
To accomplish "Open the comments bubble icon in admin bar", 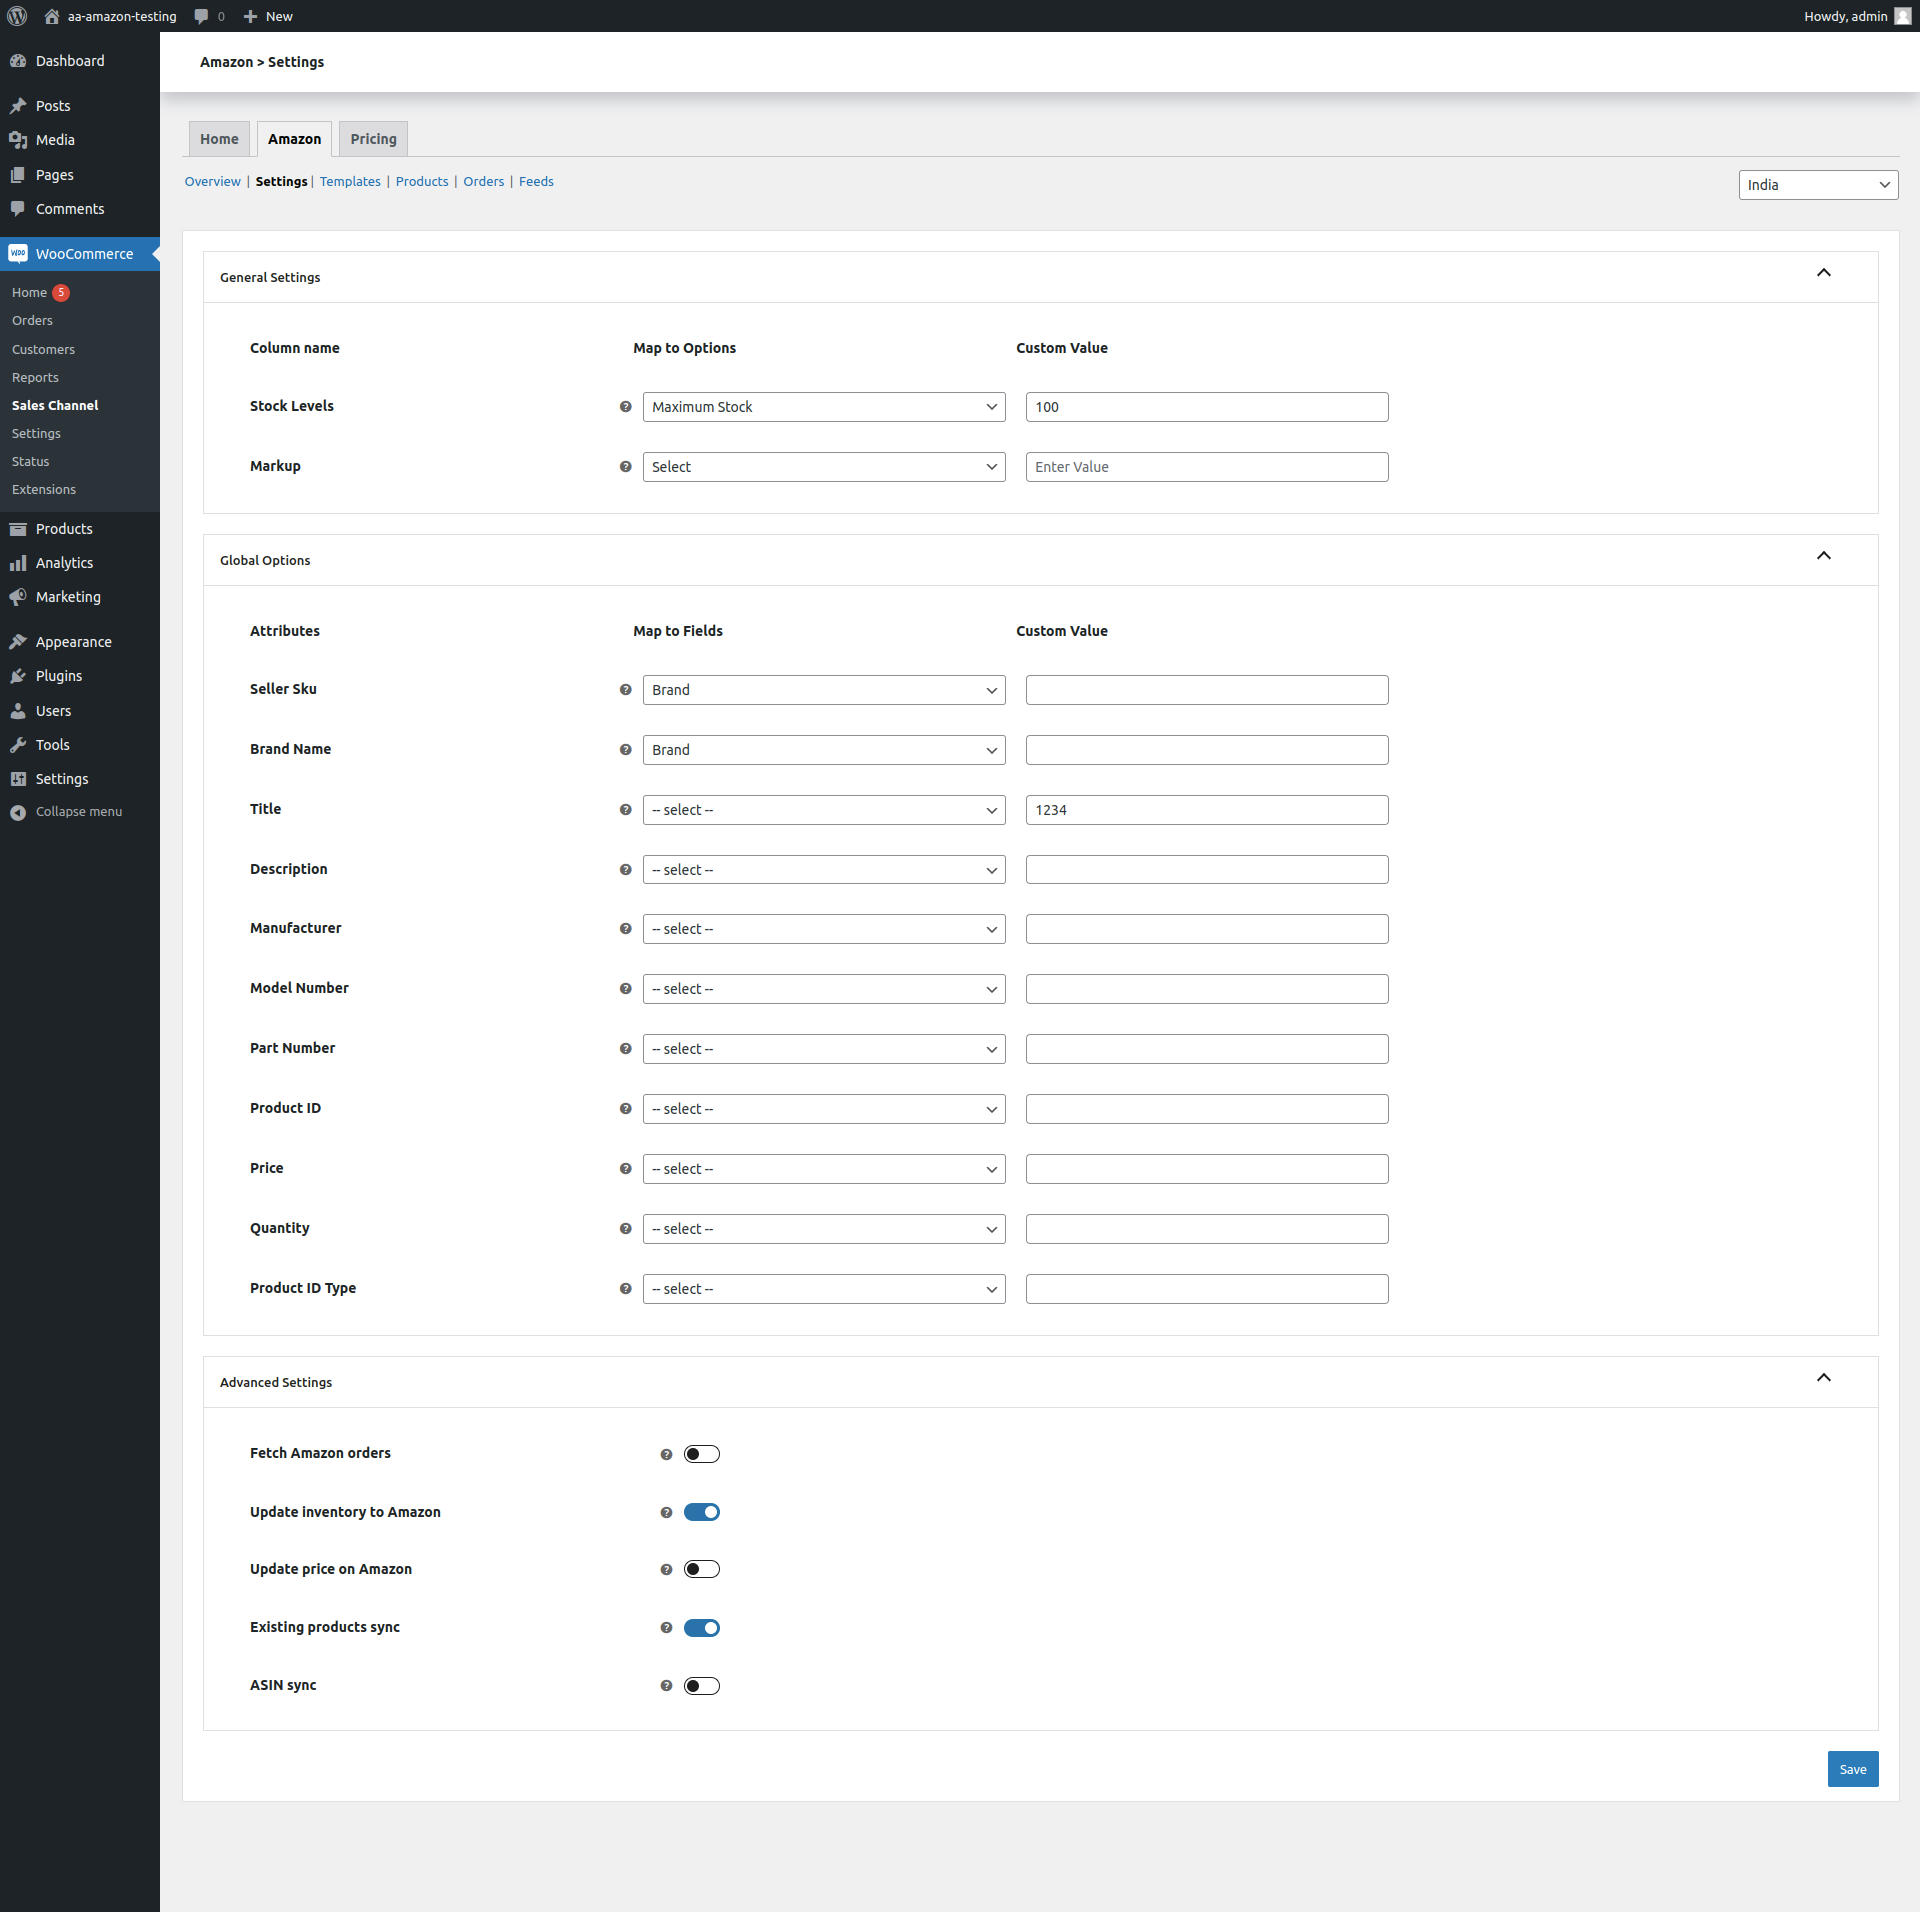I will pyautogui.click(x=201, y=16).
